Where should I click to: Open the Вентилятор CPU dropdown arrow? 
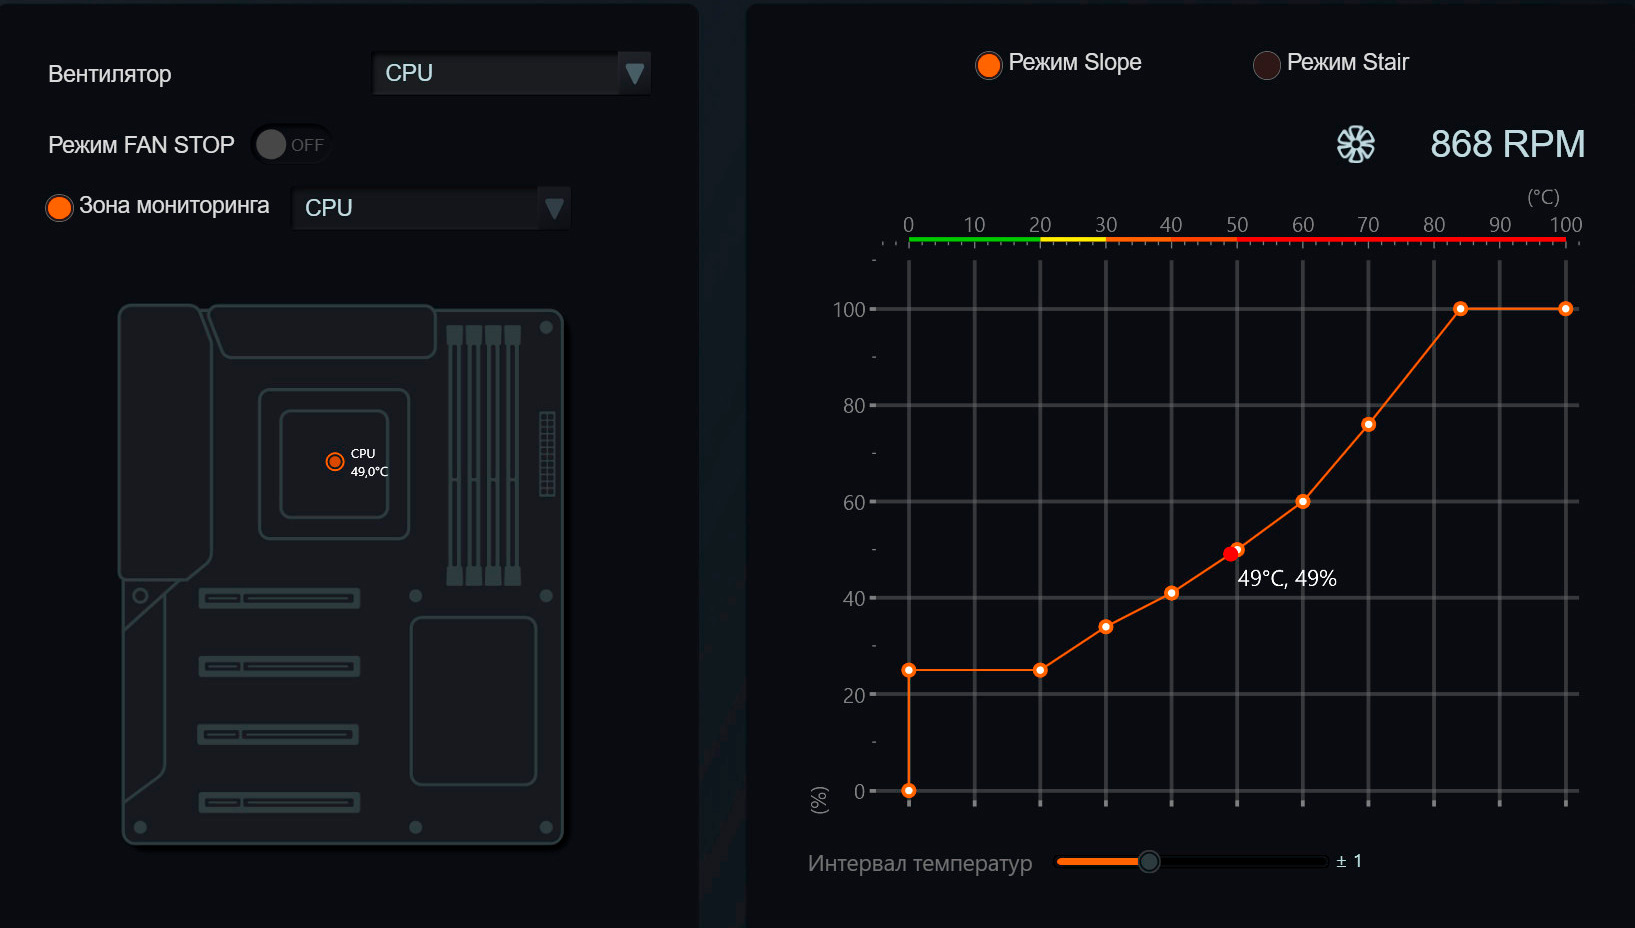pyautogui.click(x=634, y=73)
